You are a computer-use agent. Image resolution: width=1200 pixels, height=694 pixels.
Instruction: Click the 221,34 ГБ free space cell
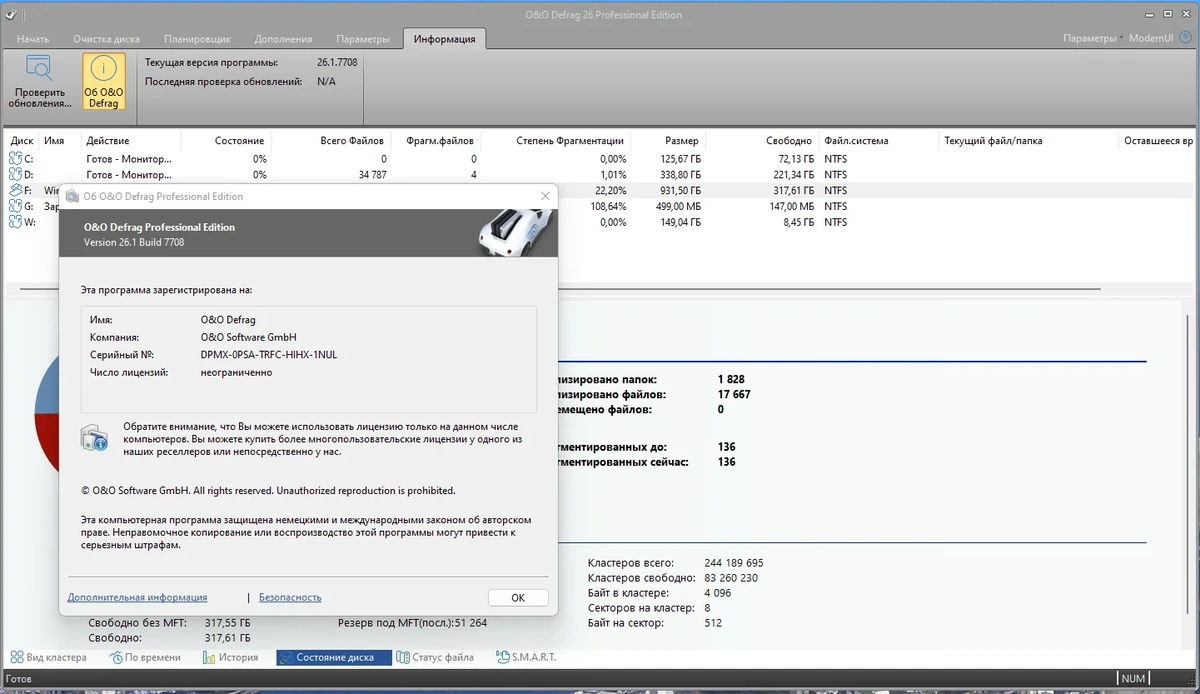click(794, 175)
